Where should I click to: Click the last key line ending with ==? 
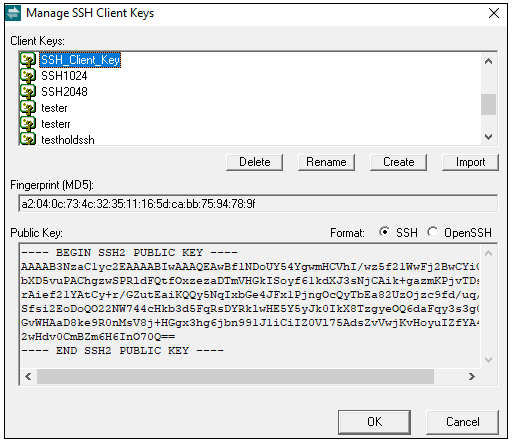coord(98,337)
